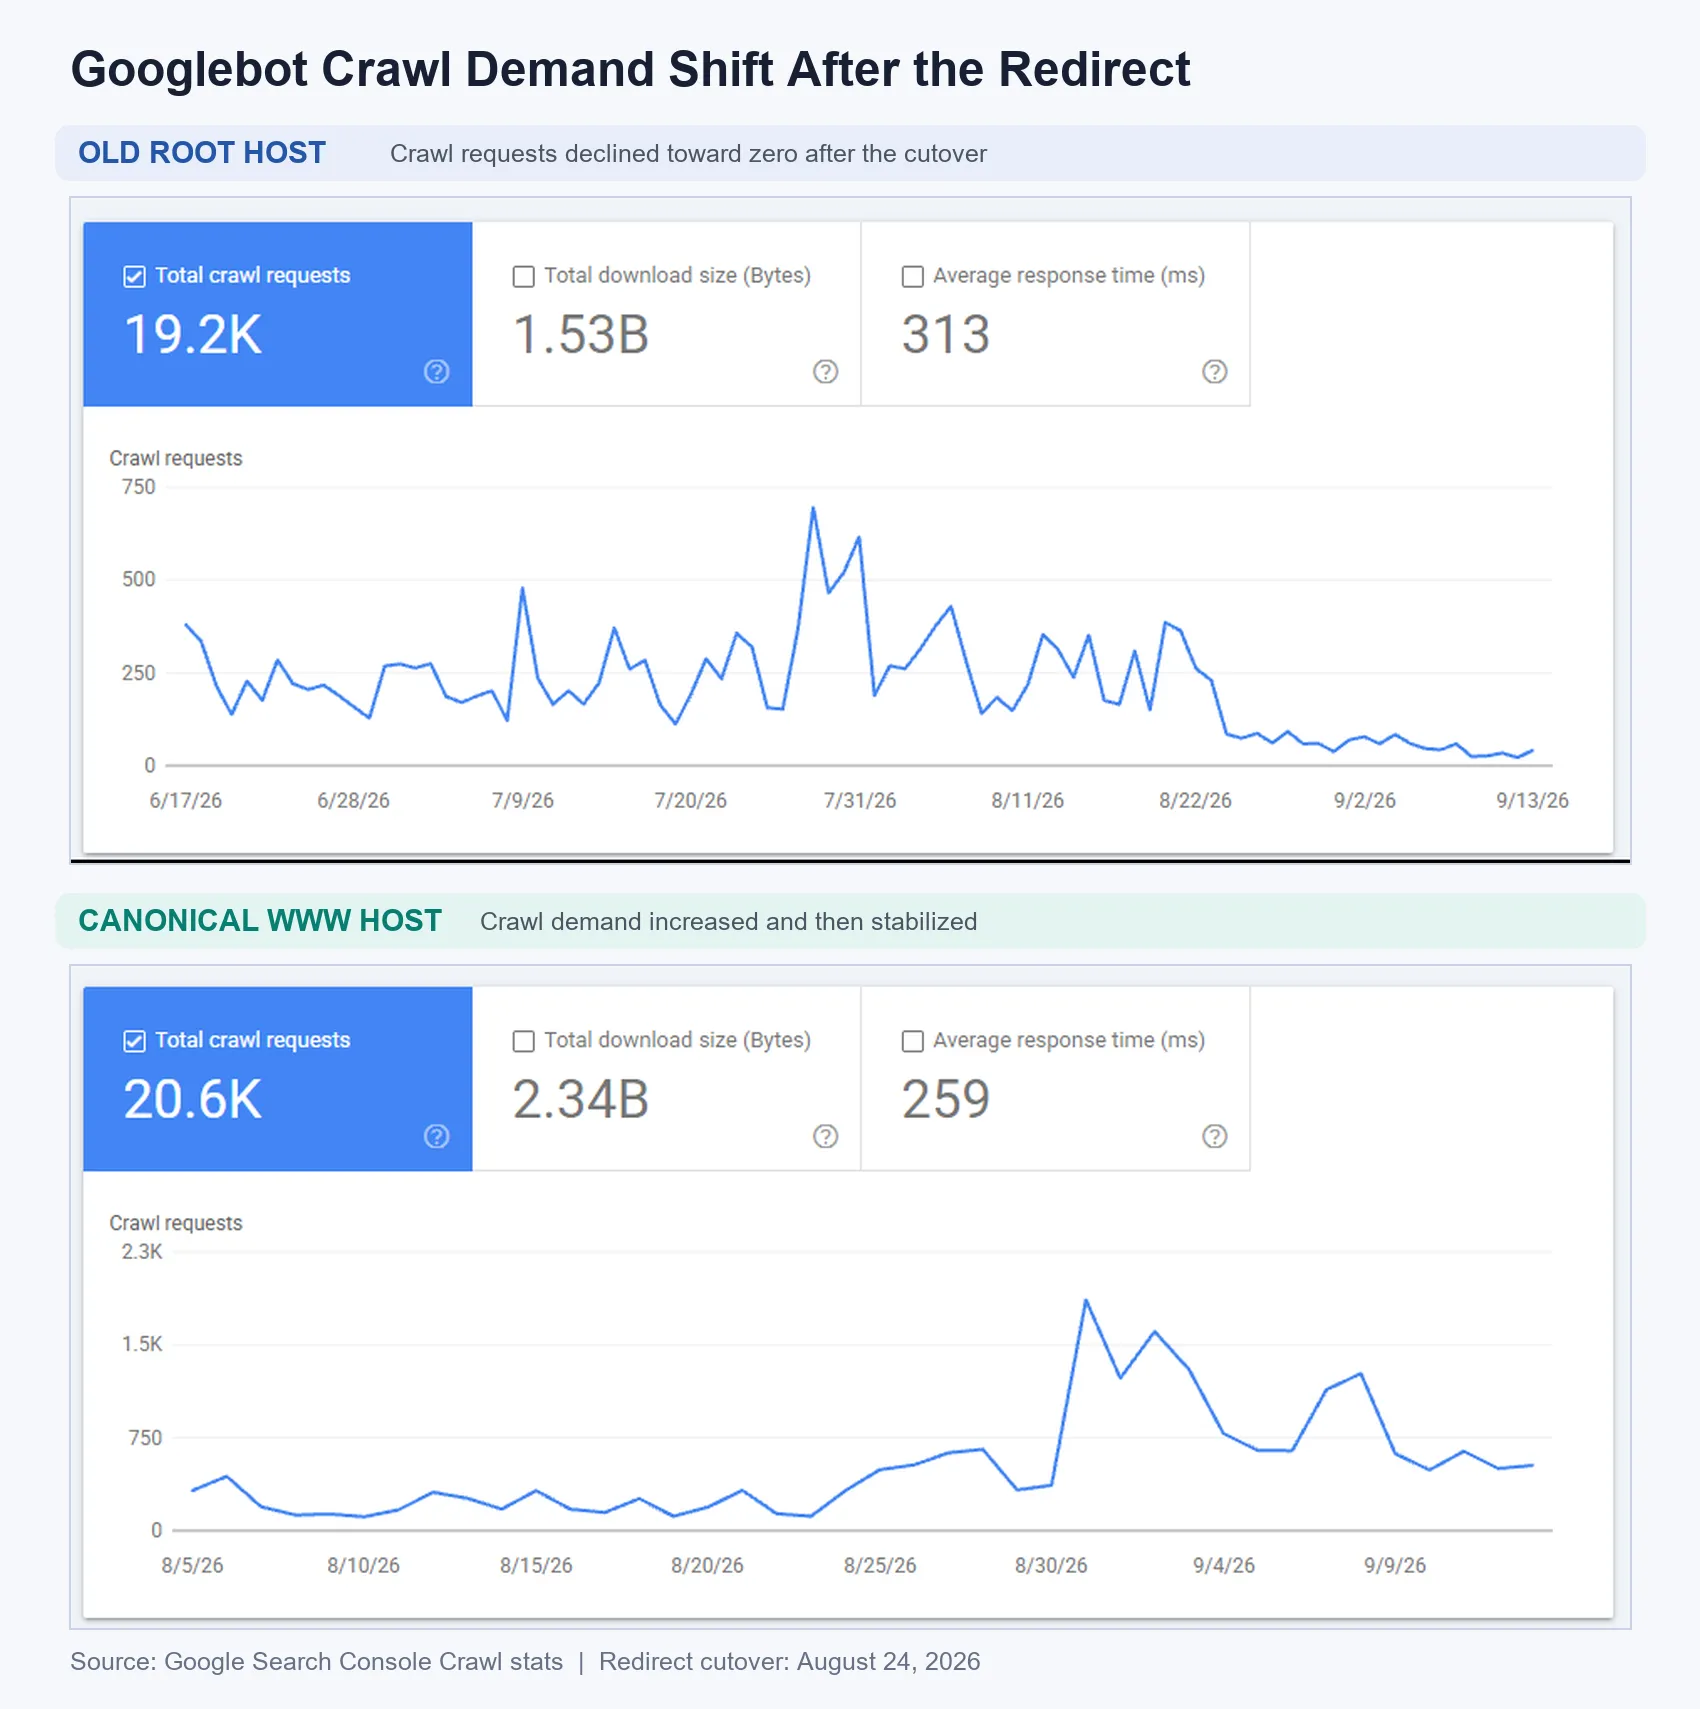Screen dimensions: 1700x1709
Task: Click the 1.5K y-axis label
Action: click(x=142, y=1344)
